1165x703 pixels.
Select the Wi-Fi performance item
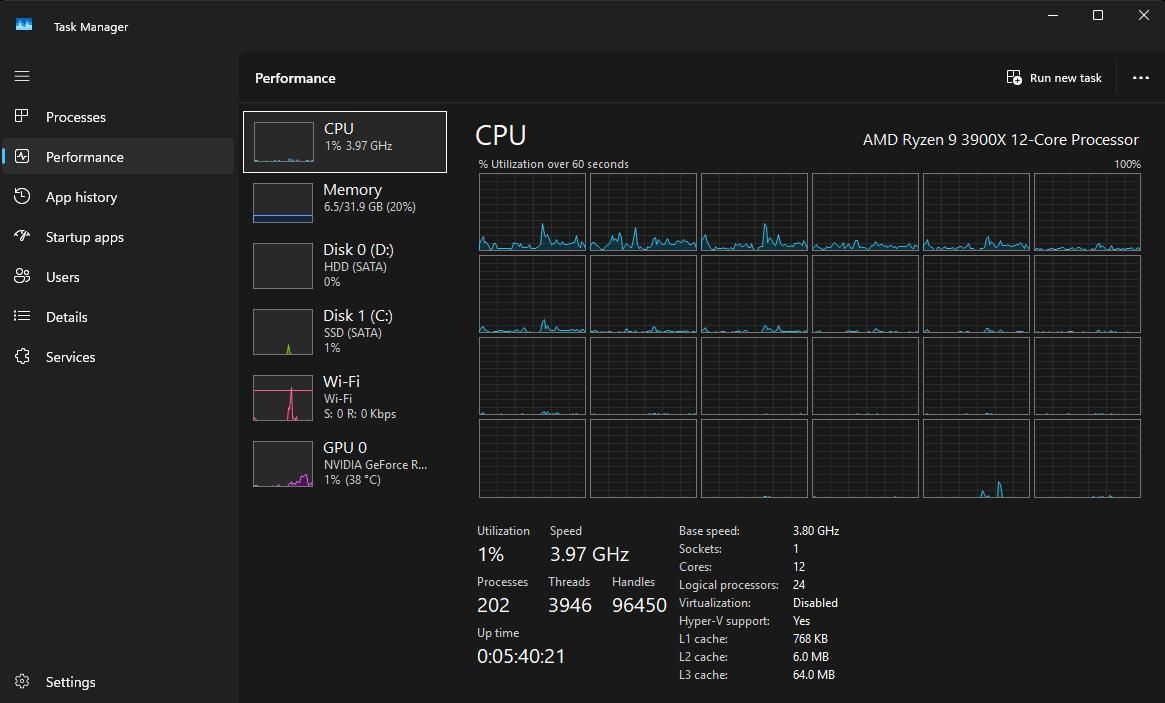pyautogui.click(x=345, y=398)
